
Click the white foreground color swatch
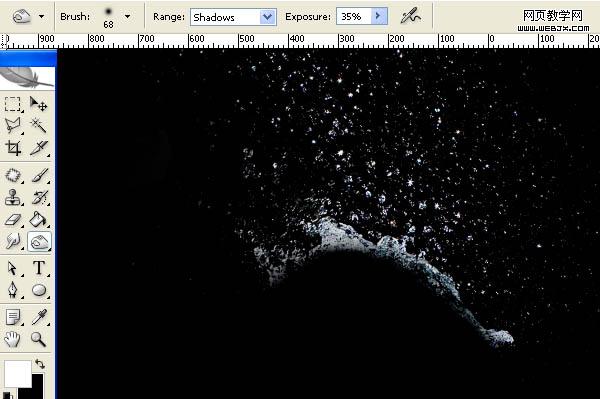(17, 373)
